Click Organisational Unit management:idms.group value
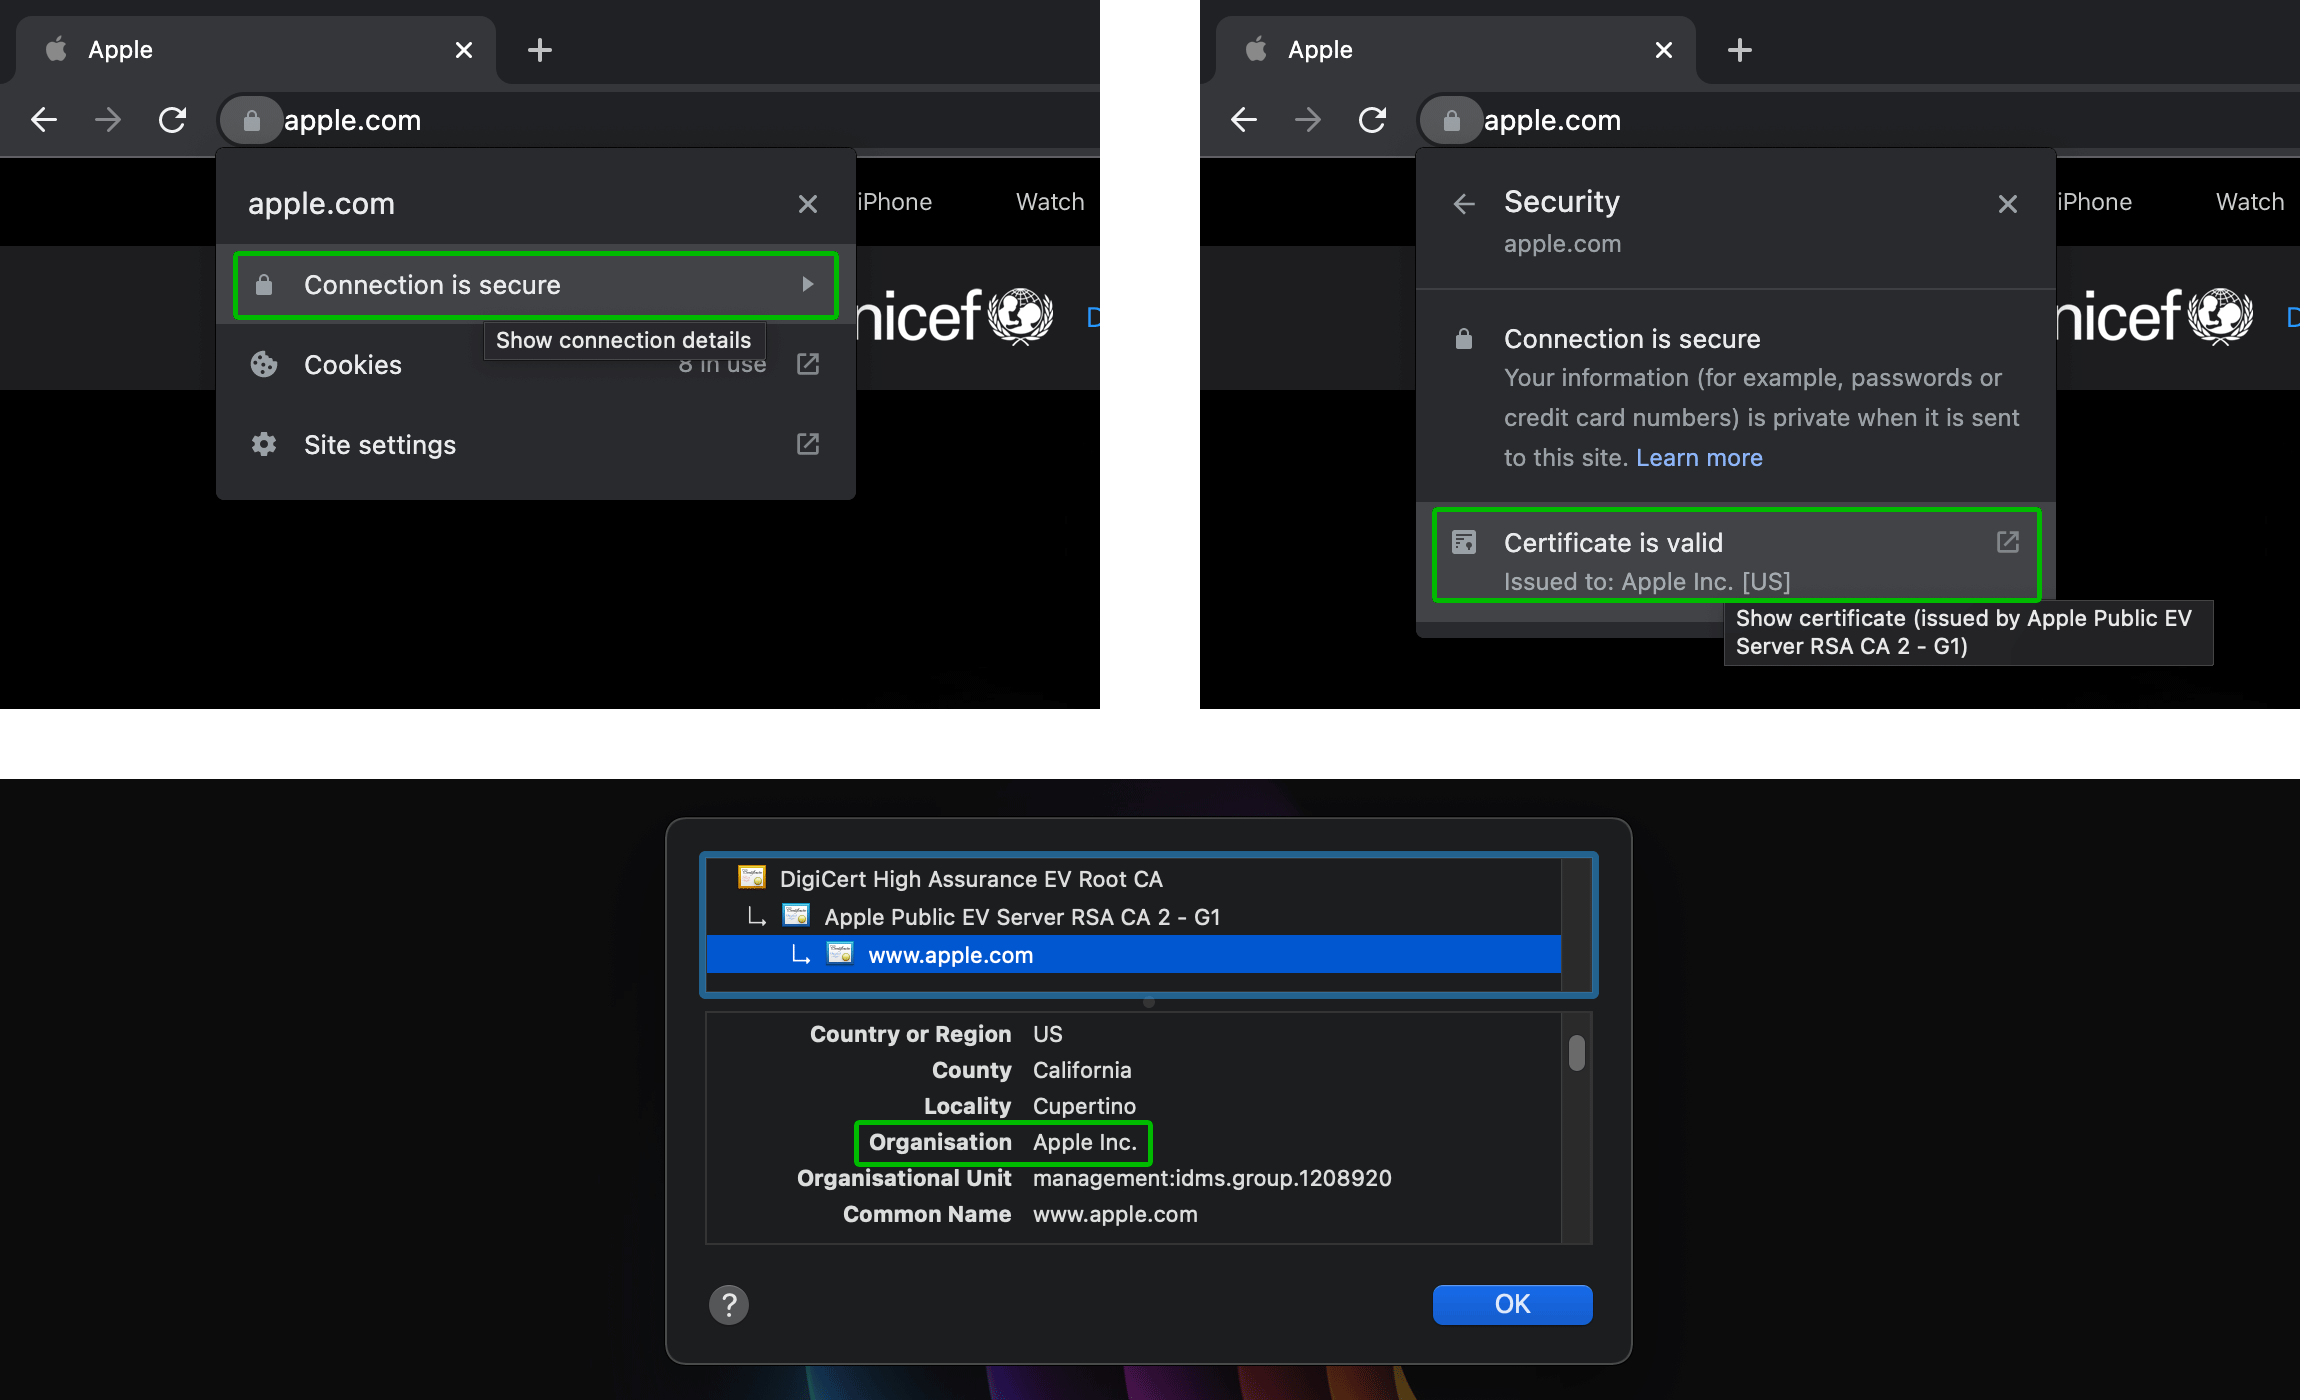2300x1400 pixels. [1212, 1178]
